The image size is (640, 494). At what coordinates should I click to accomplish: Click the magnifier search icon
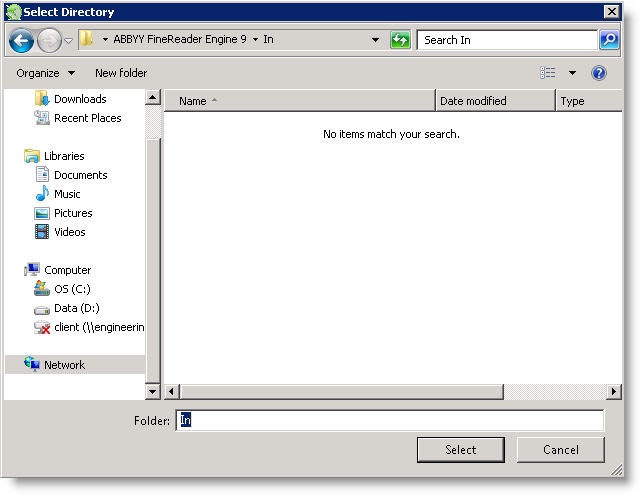tap(609, 40)
